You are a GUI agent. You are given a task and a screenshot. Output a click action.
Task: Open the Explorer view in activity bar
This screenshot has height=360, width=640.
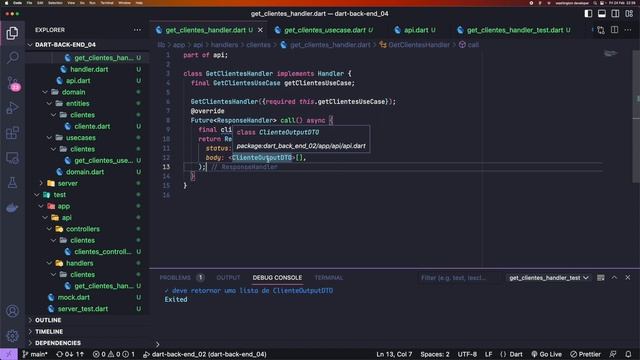[12, 33]
